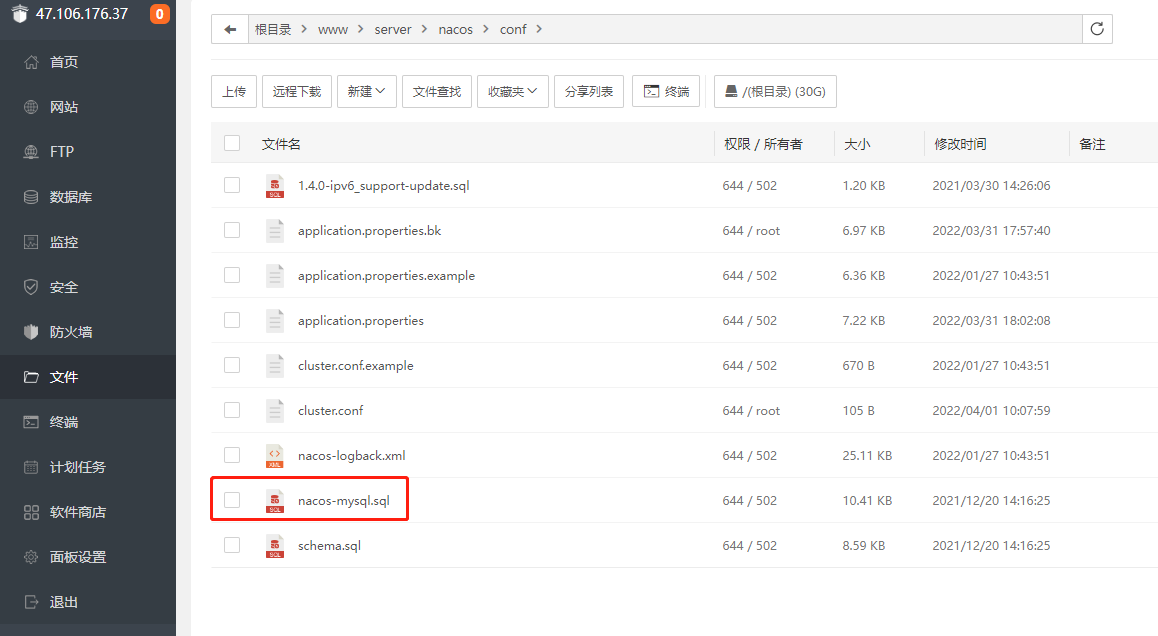Image resolution: width=1158 pixels, height=636 pixels.
Task: Click SQL icon of nacos-mysql.sql
Action: [x=275, y=501]
